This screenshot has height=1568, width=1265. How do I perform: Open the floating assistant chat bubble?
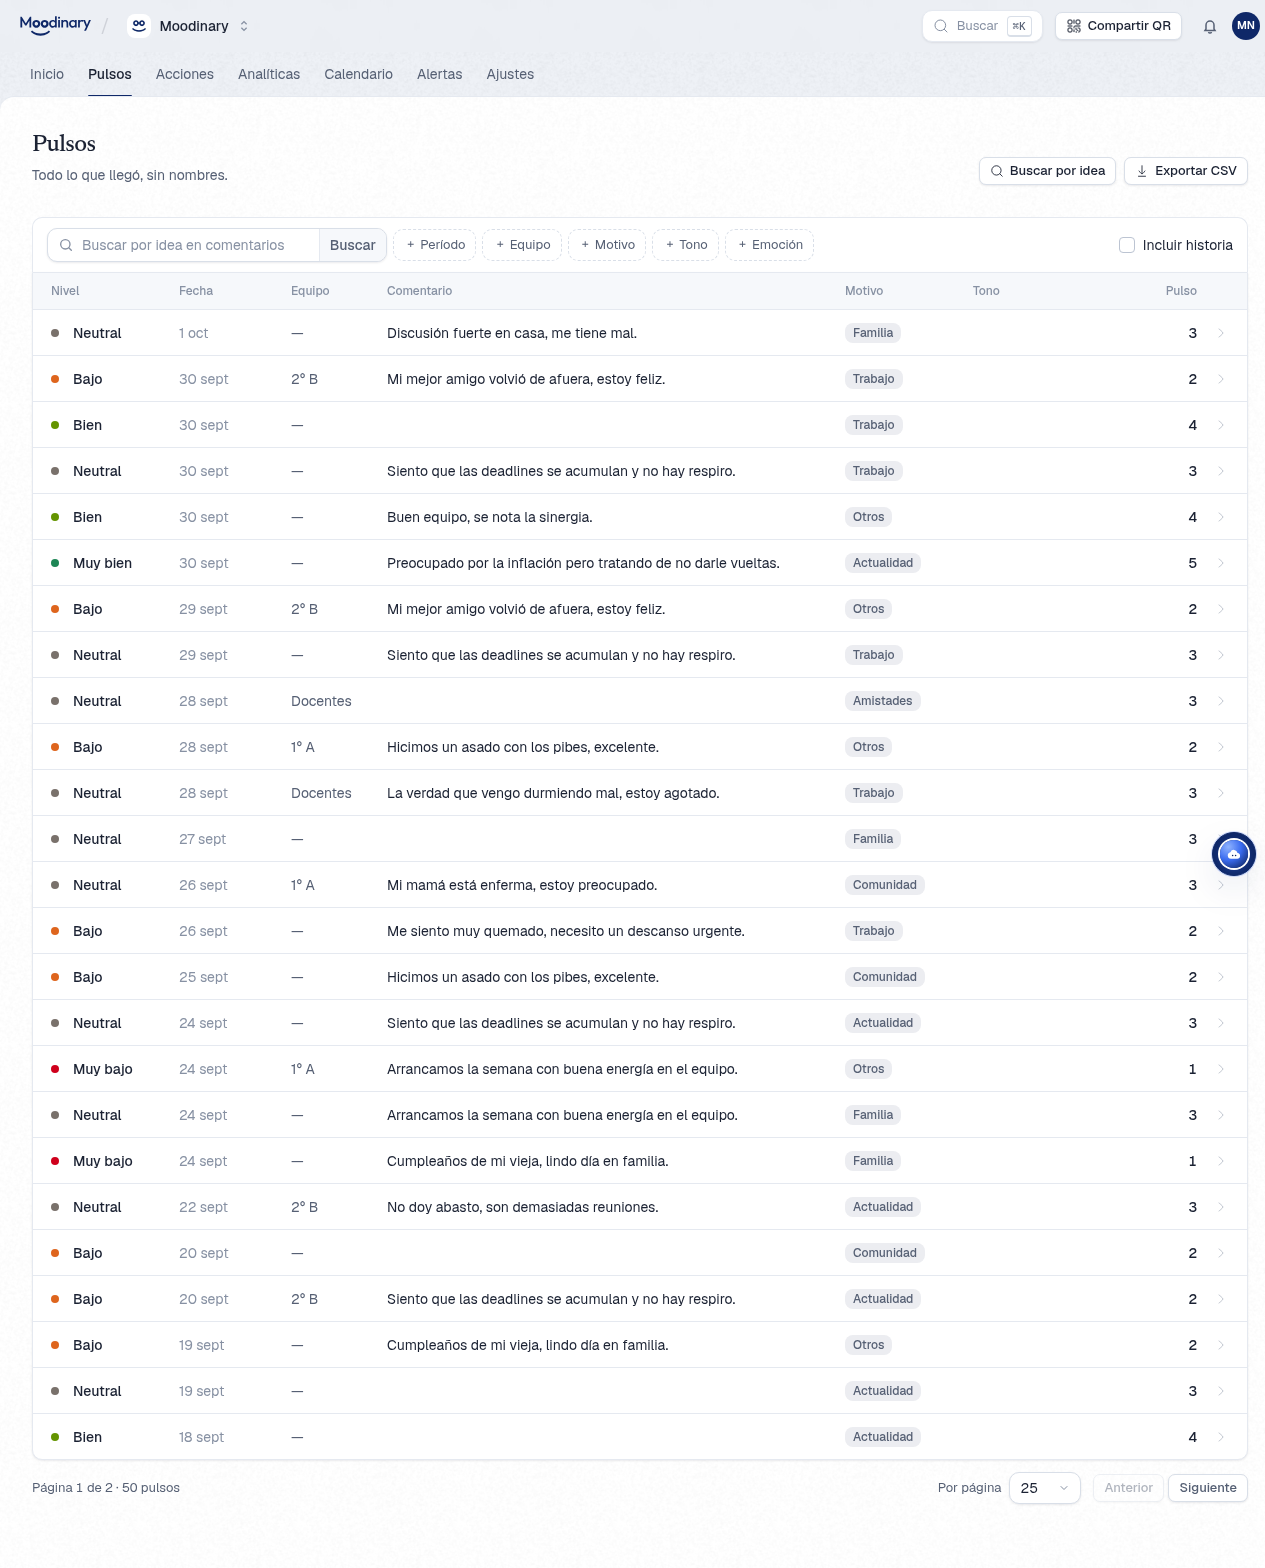(x=1233, y=854)
